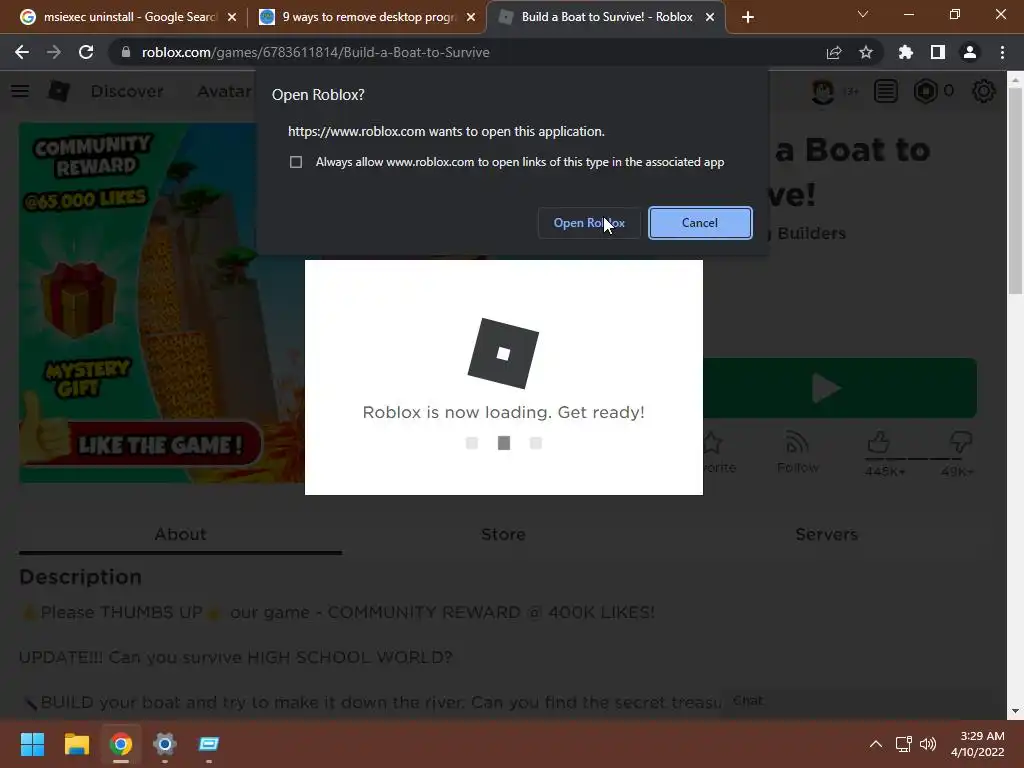1024x768 pixels.
Task: Click the Chrome taskbar icon
Action: coord(121,744)
